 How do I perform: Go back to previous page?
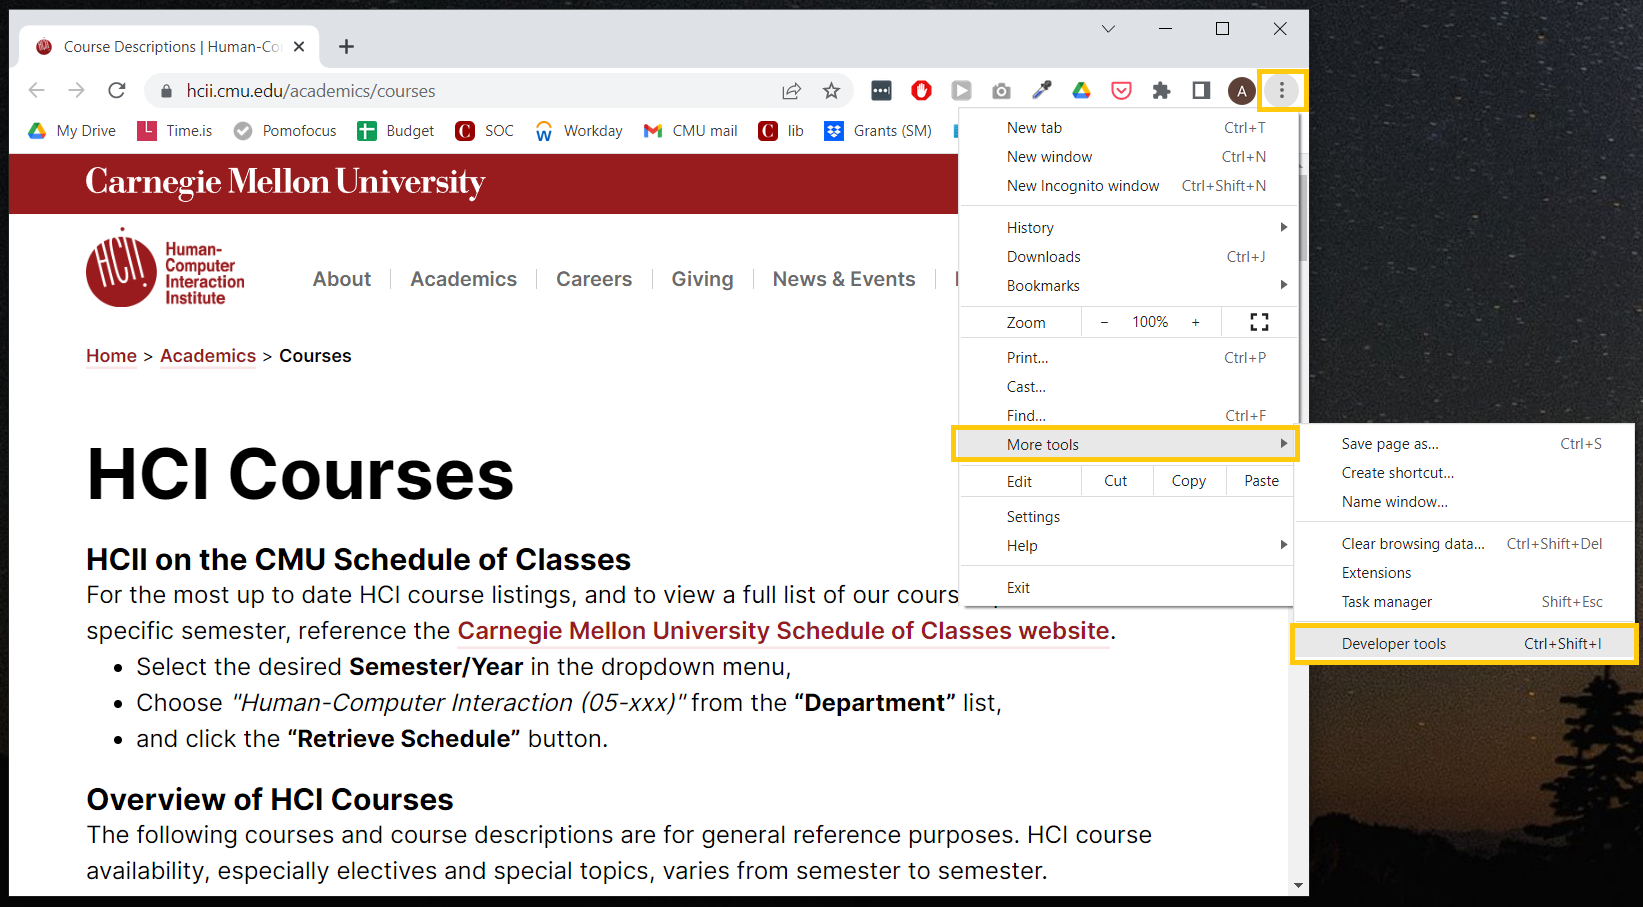coord(37,91)
